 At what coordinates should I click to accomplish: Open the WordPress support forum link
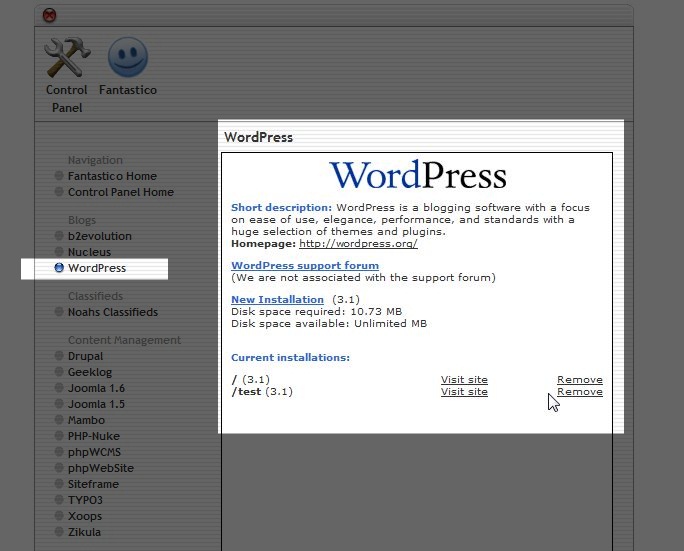coord(305,266)
